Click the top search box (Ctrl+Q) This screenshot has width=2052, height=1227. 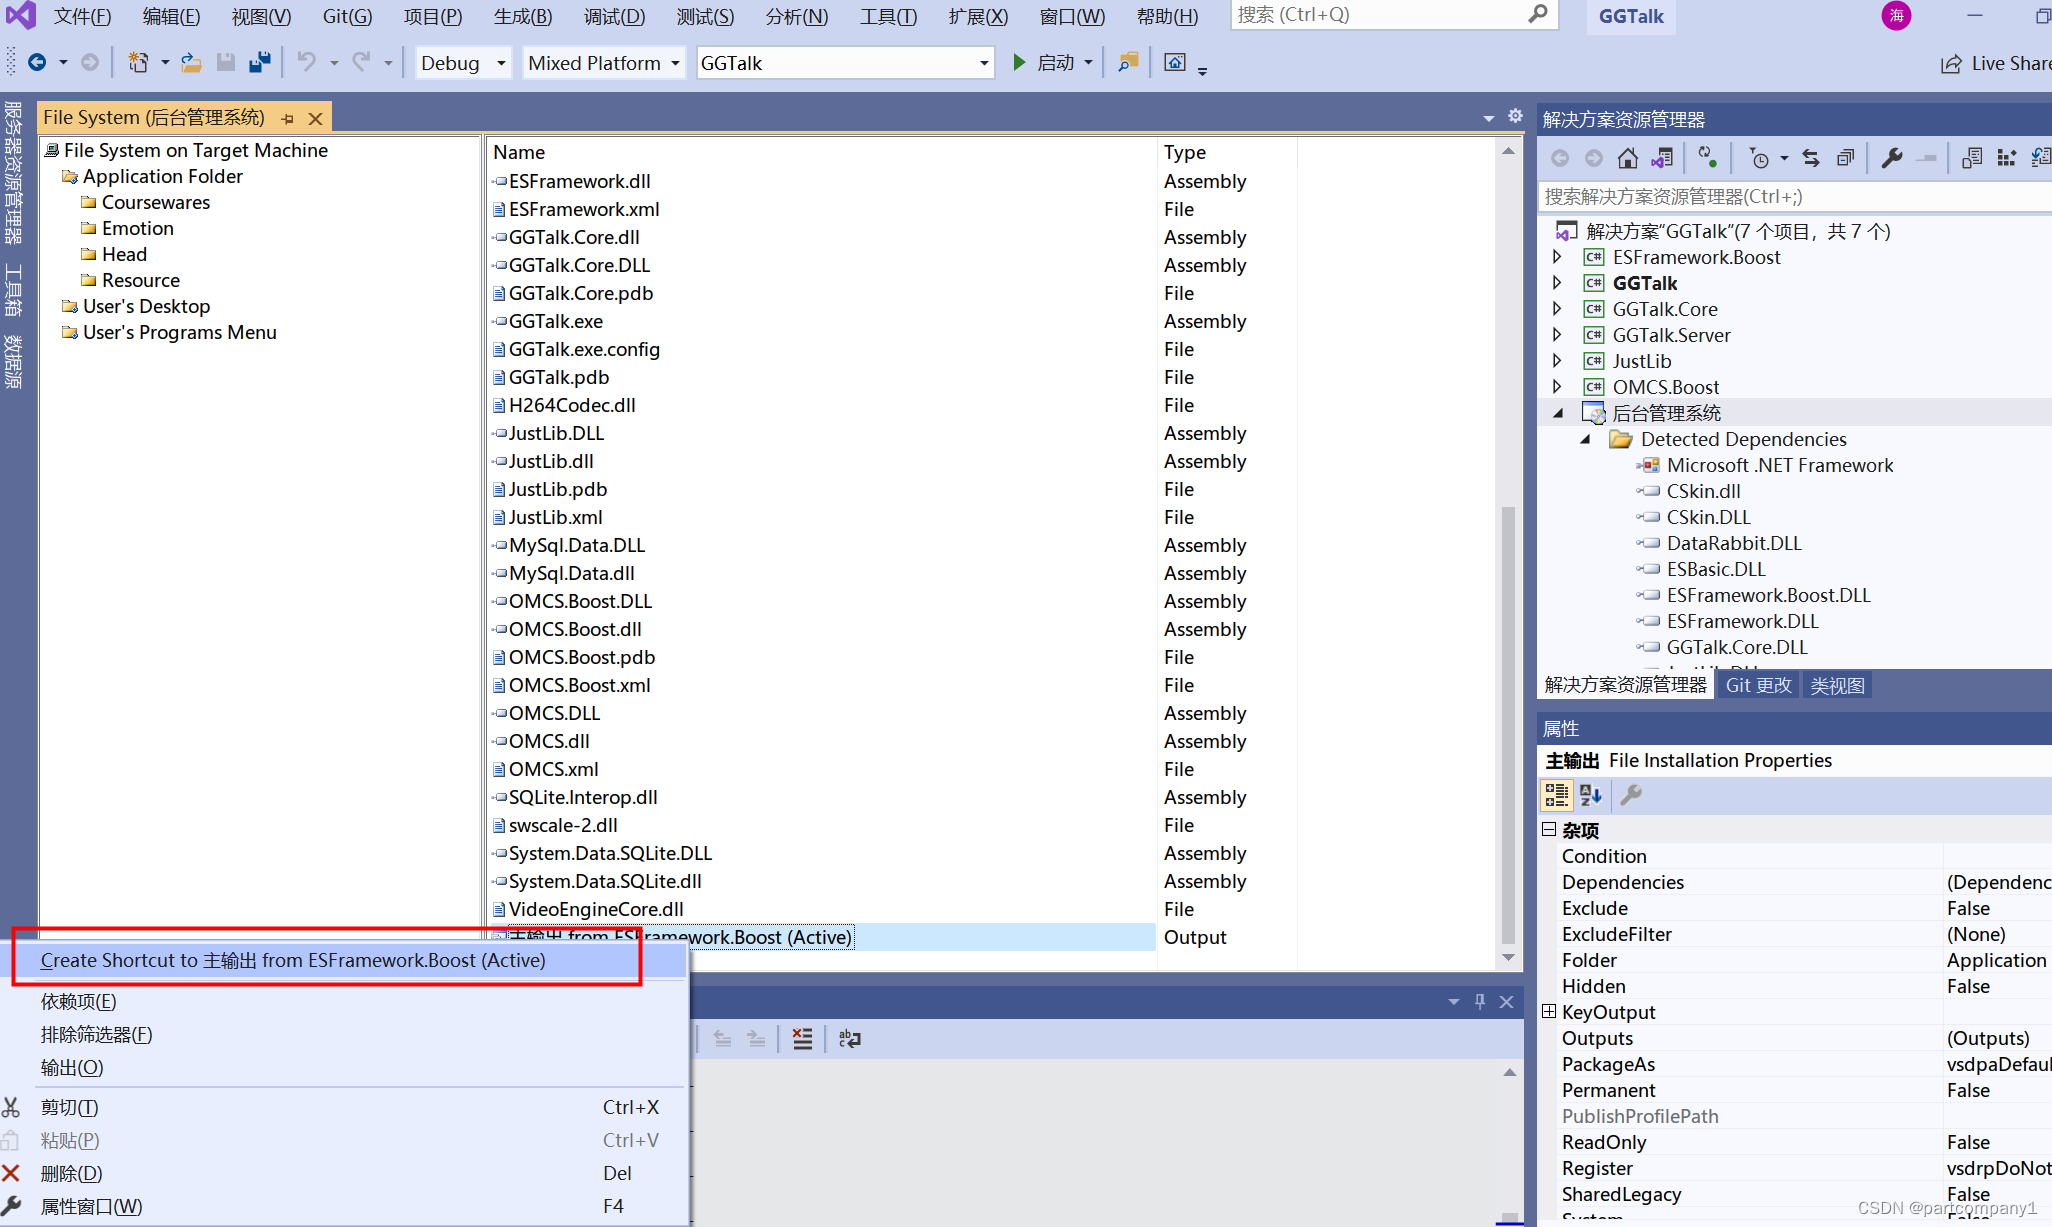(1394, 15)
